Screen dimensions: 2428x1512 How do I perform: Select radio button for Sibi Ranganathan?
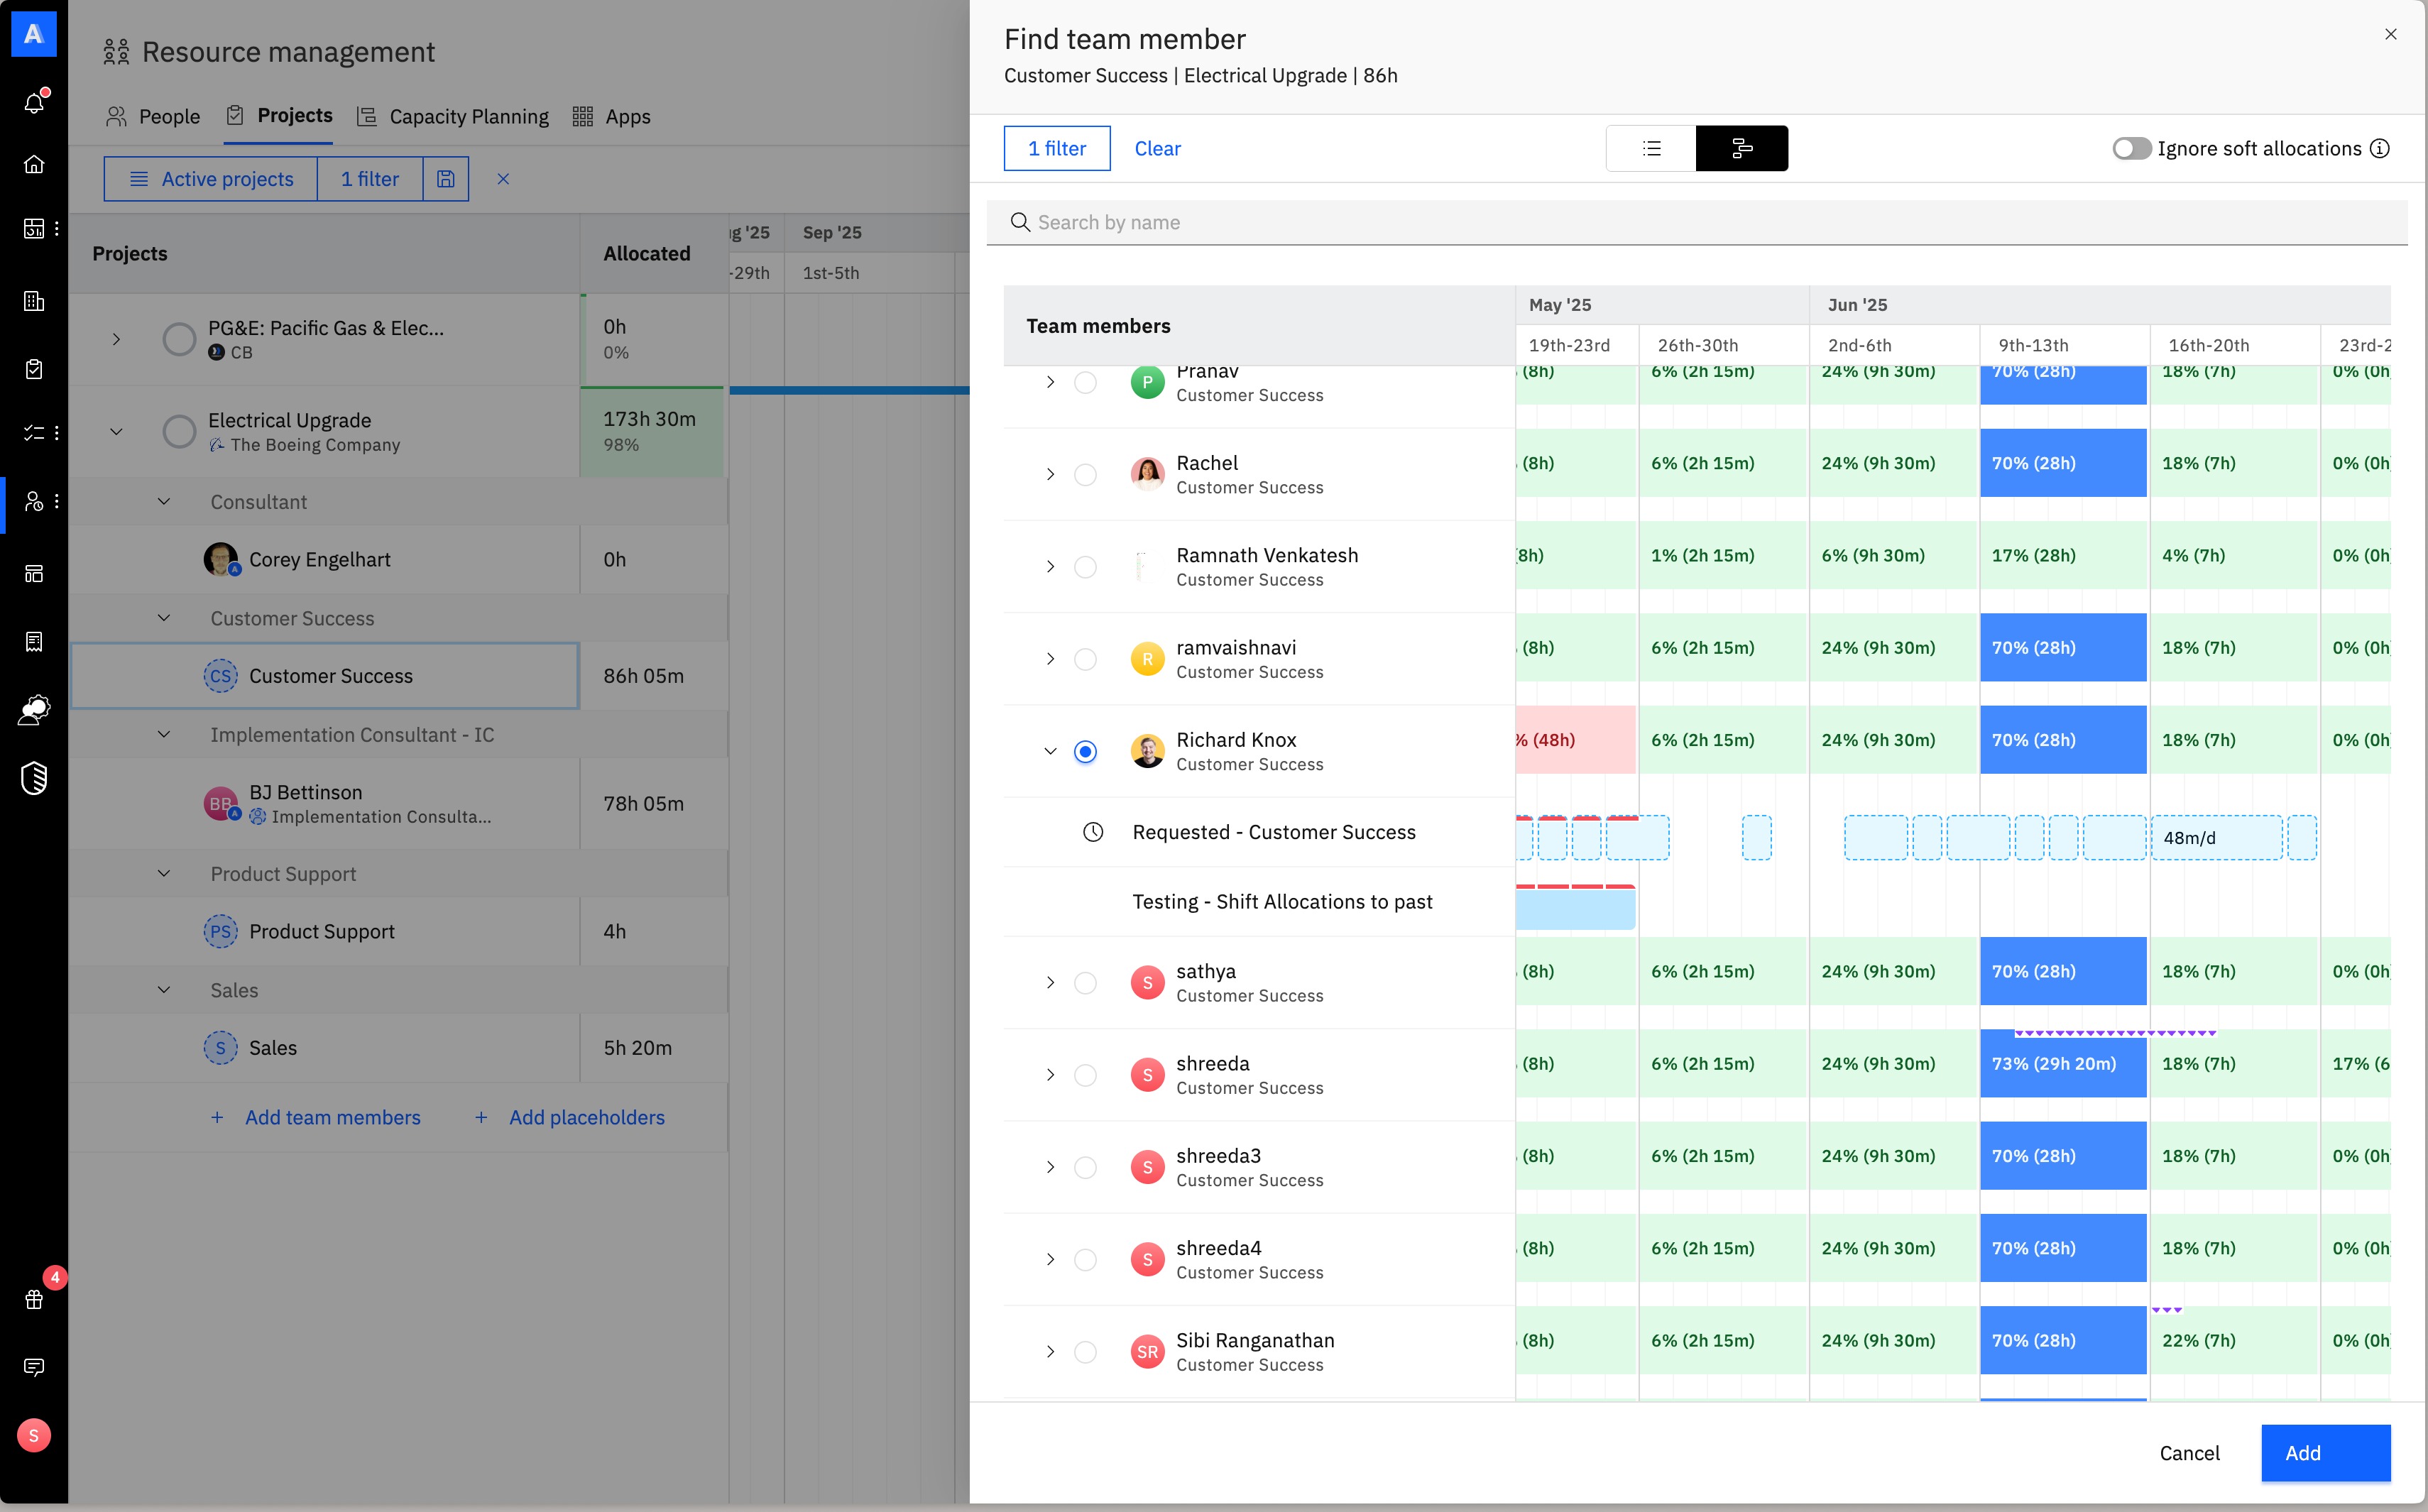[x=1085, y=1352]
